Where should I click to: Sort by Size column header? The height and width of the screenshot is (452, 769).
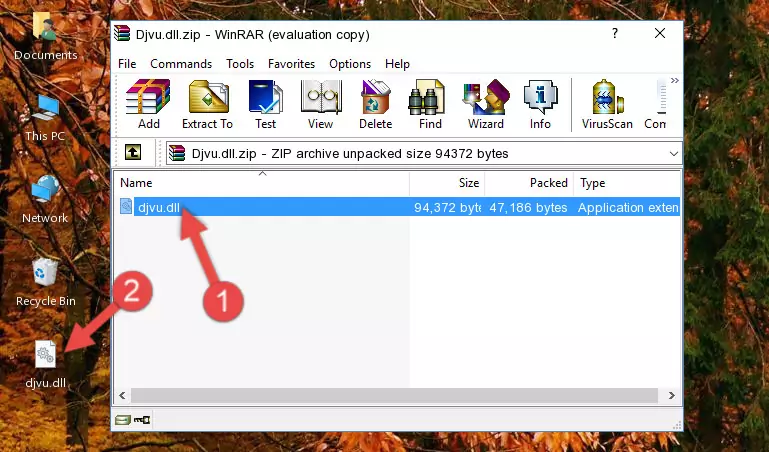click(x=447, y=183)
